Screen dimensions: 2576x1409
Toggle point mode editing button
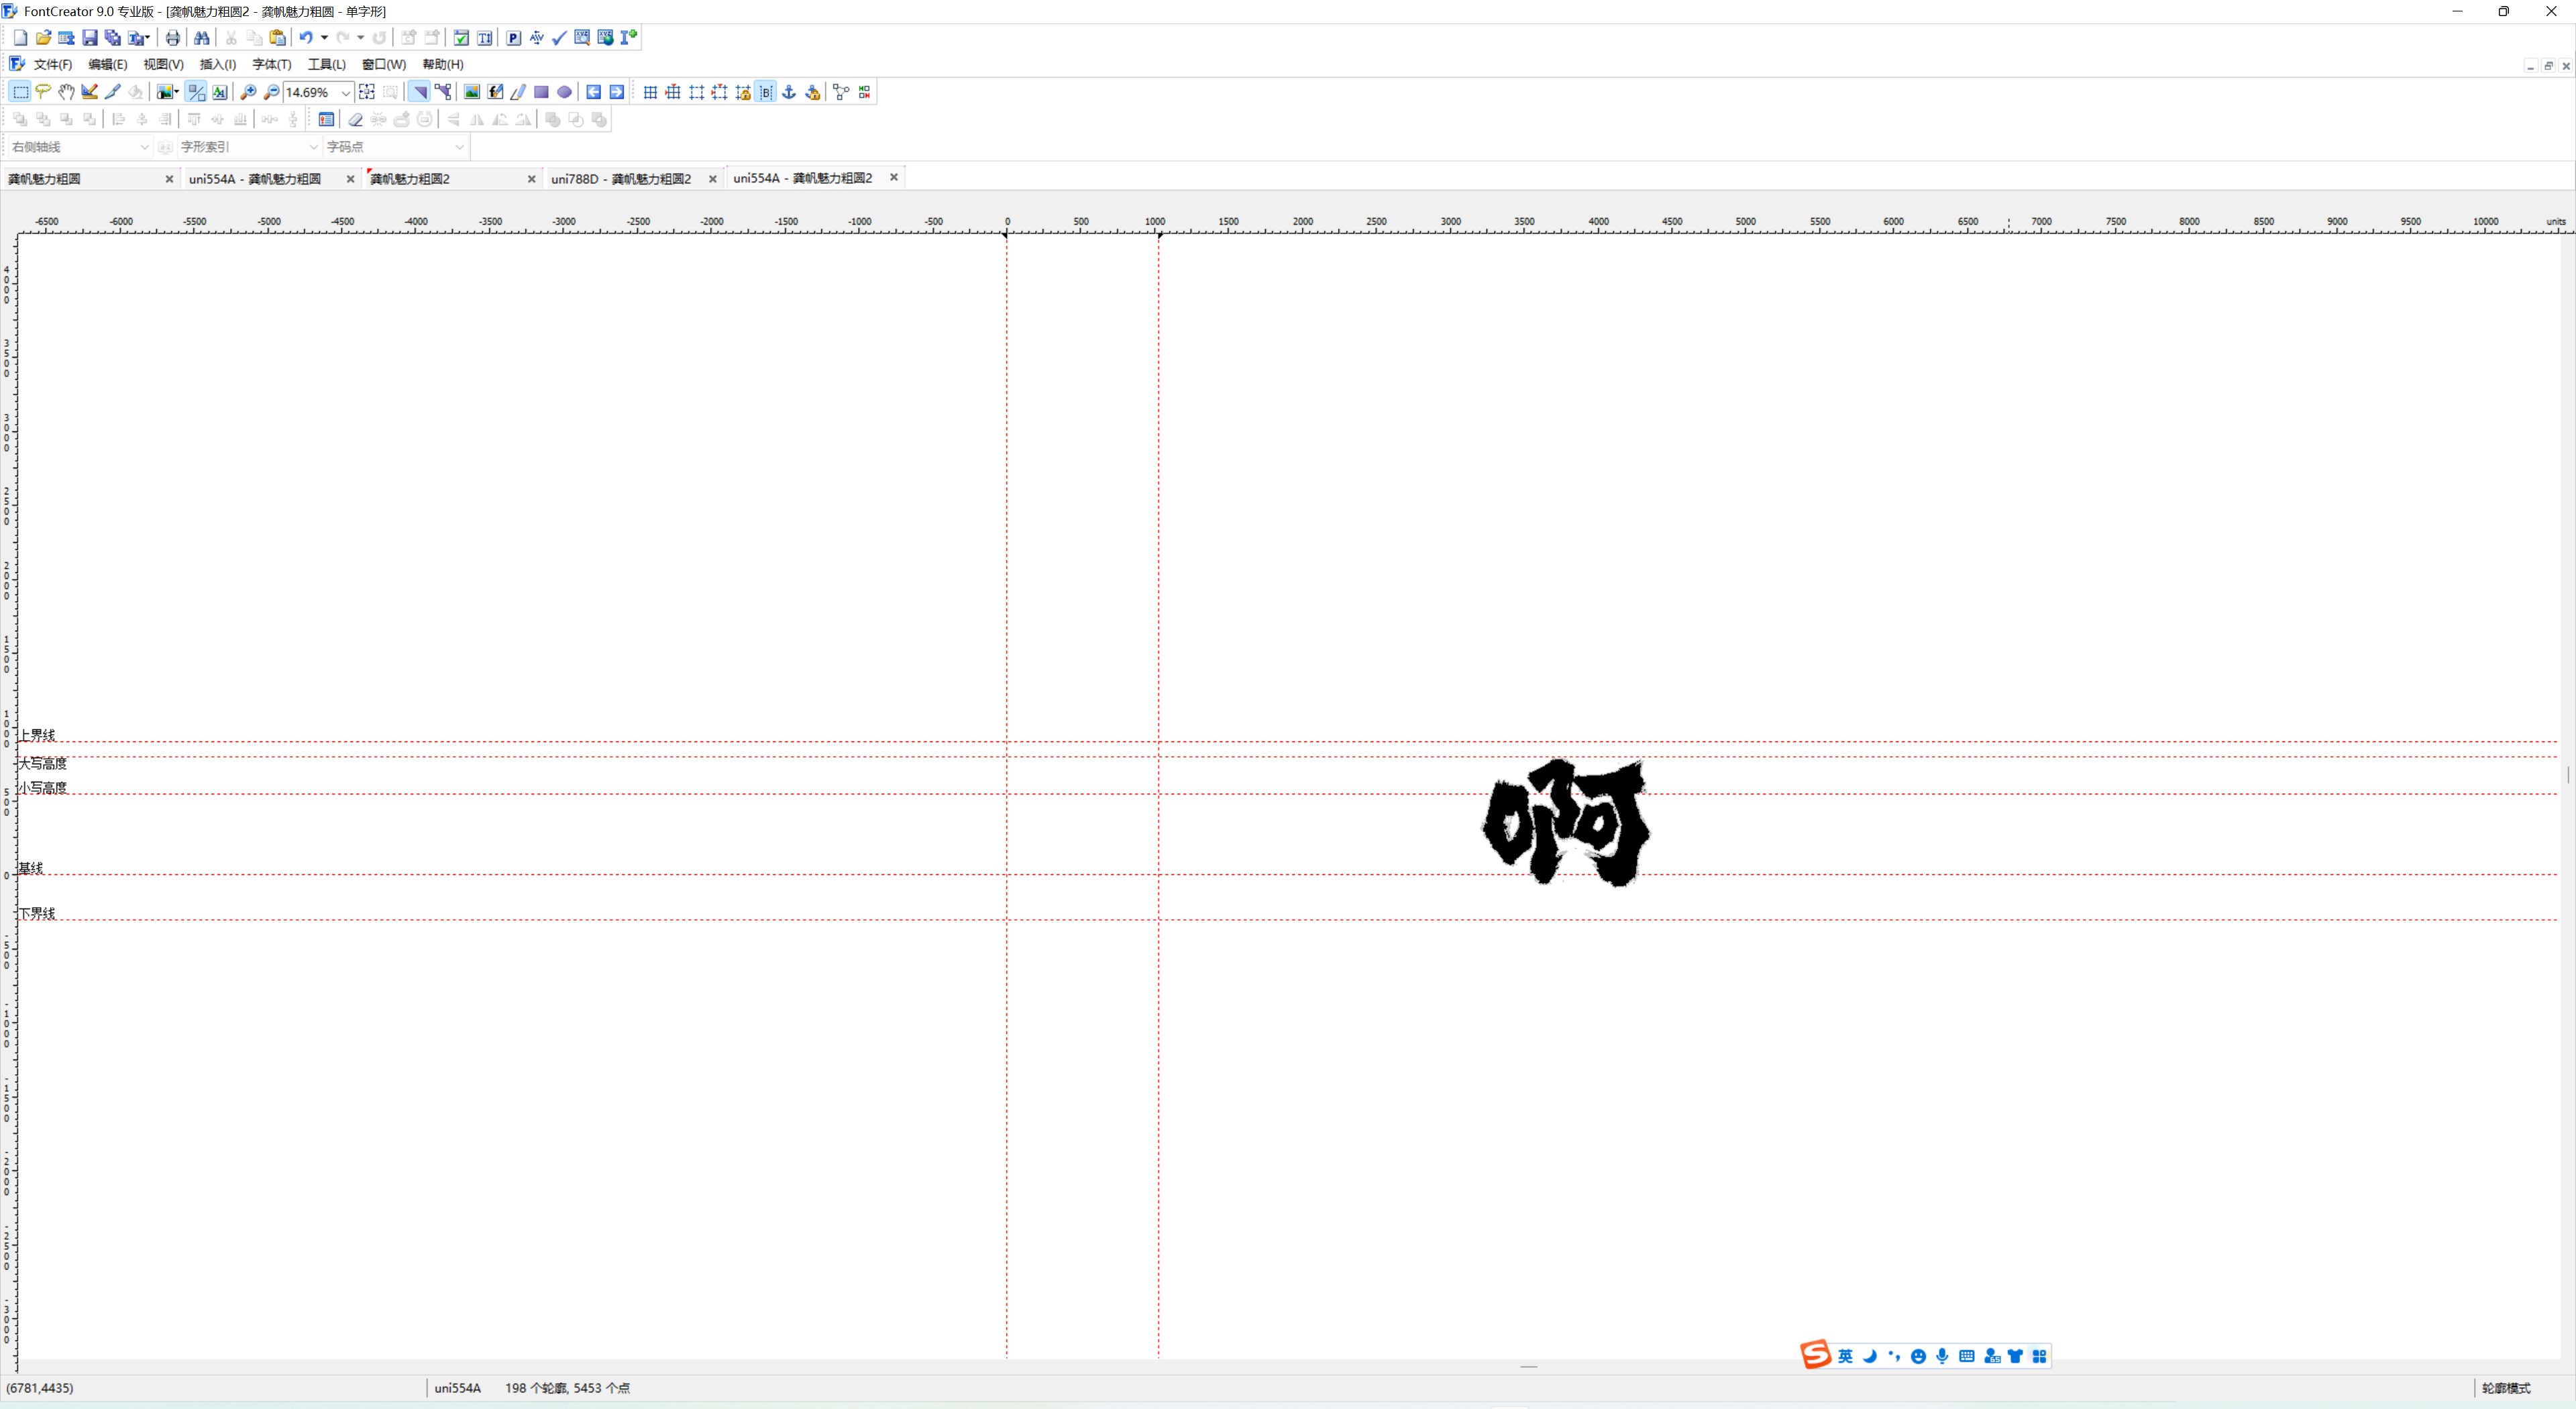point(443,92)
